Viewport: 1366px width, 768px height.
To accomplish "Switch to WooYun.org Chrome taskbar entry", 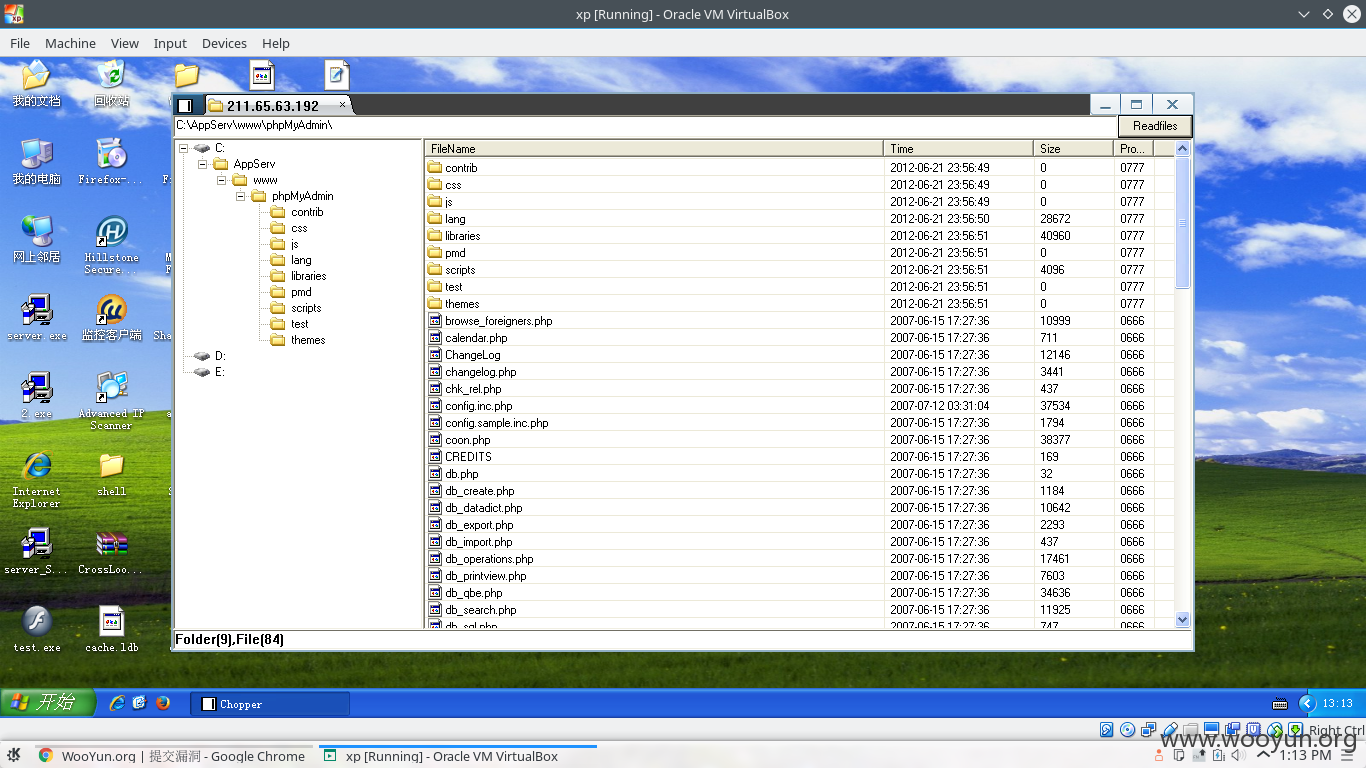I will tap(172, 756).
